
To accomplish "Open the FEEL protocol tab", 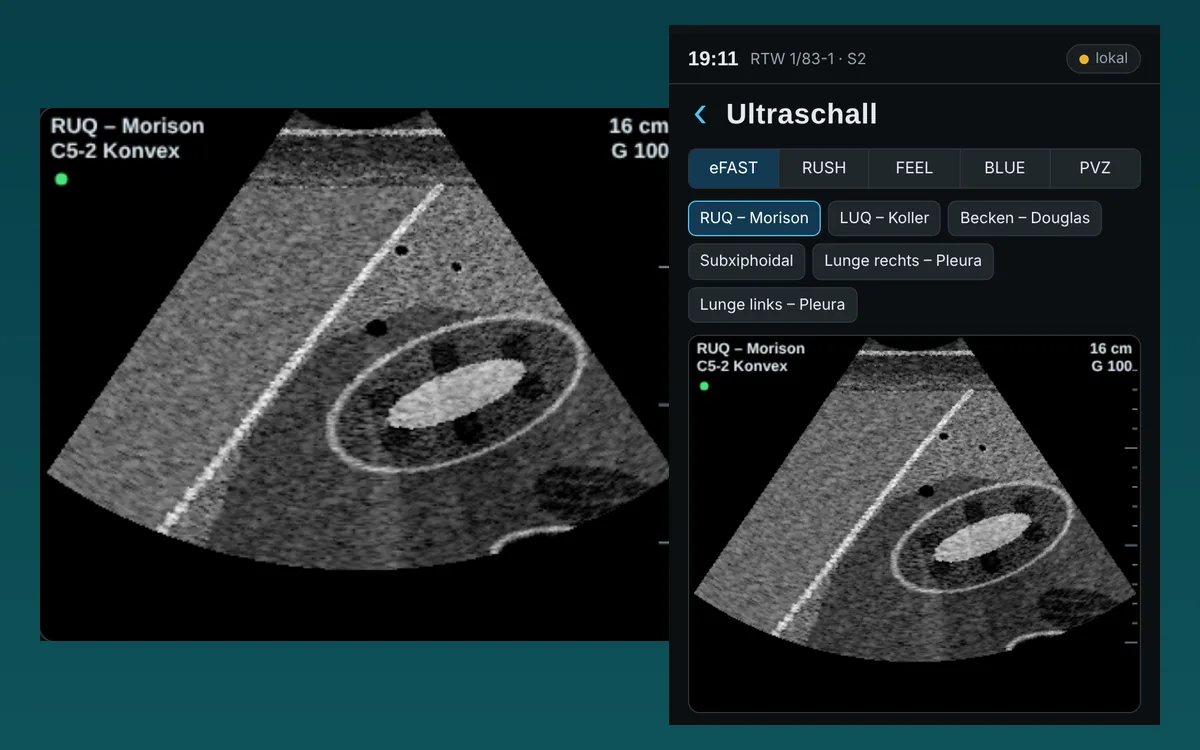I will 914,168.
